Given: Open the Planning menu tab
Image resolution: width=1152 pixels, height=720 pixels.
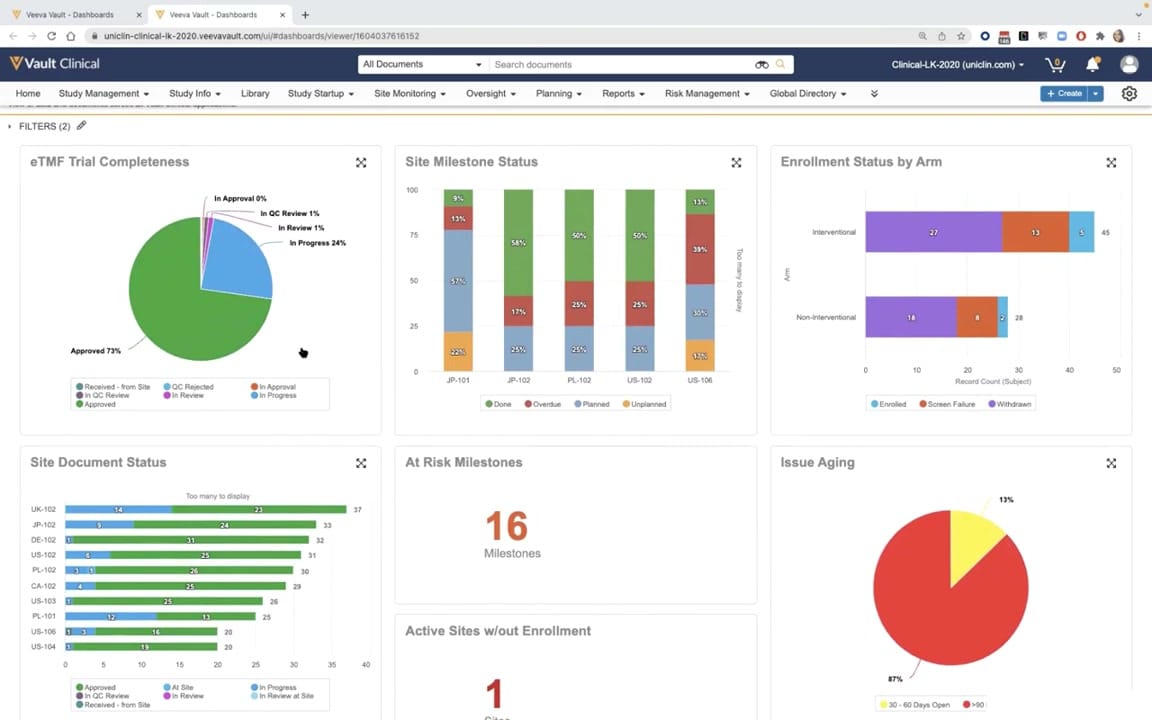Looking at the screenshot, I should (x=558, y=94).
